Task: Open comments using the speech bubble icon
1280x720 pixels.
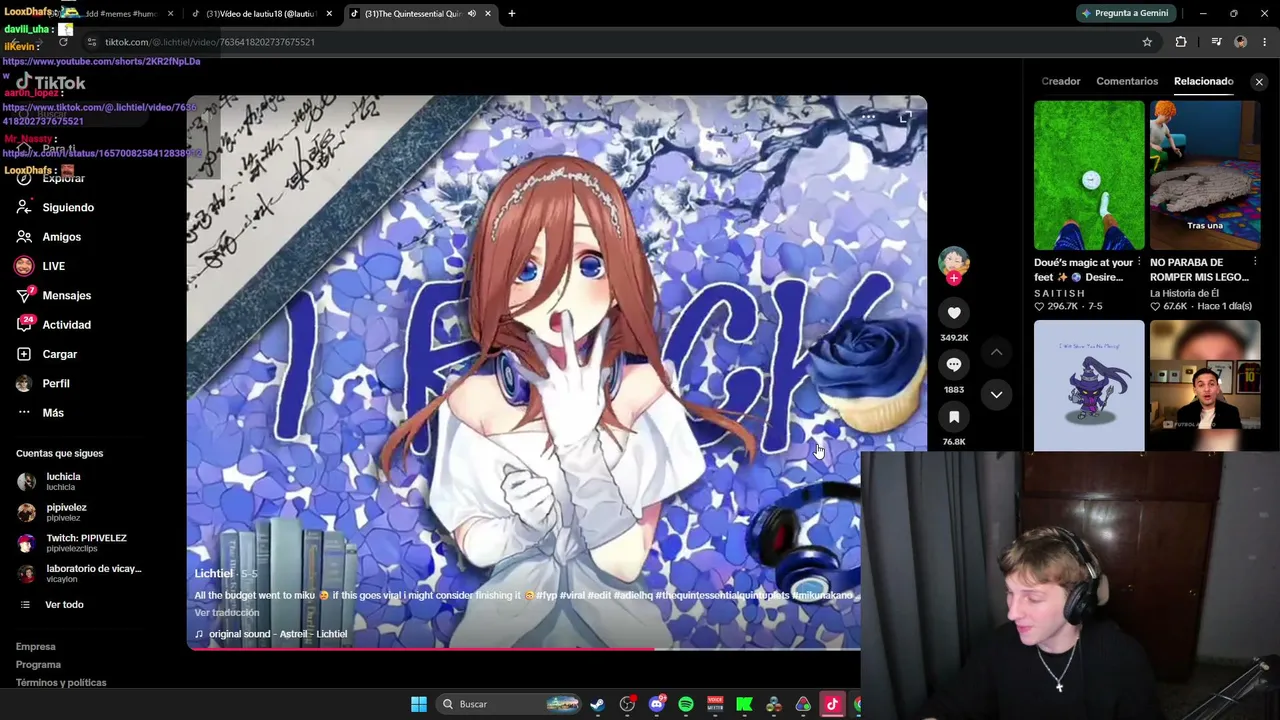Action: 954,365
